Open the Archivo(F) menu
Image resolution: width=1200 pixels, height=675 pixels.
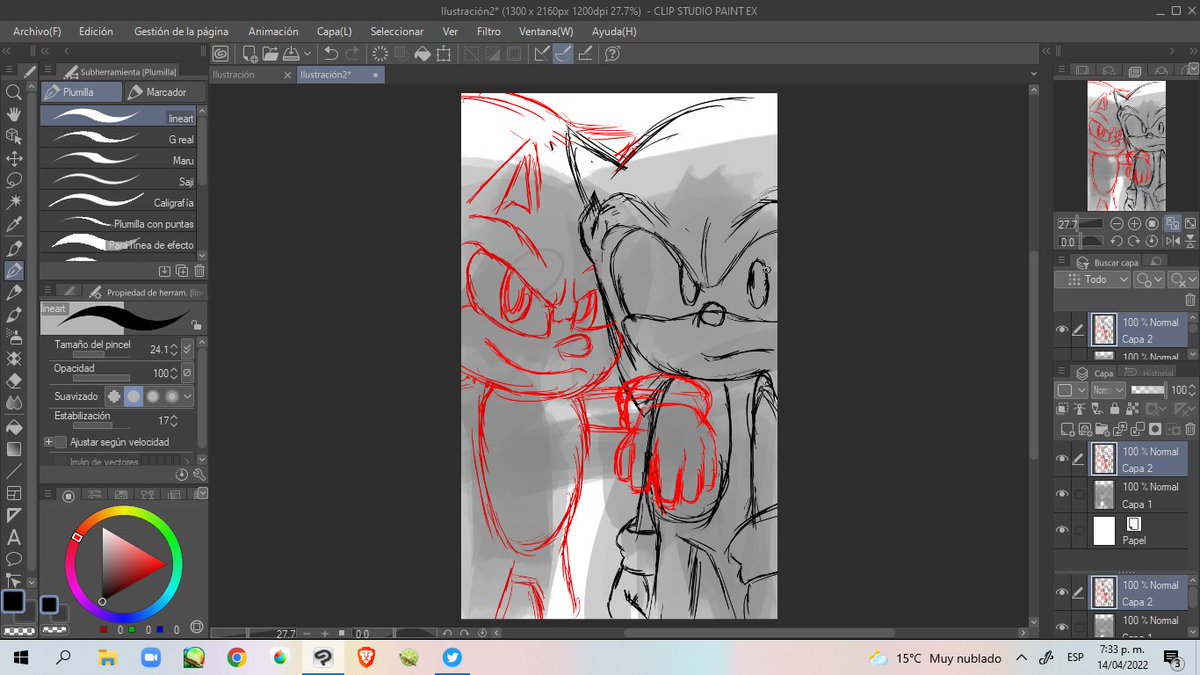[36, 31]
